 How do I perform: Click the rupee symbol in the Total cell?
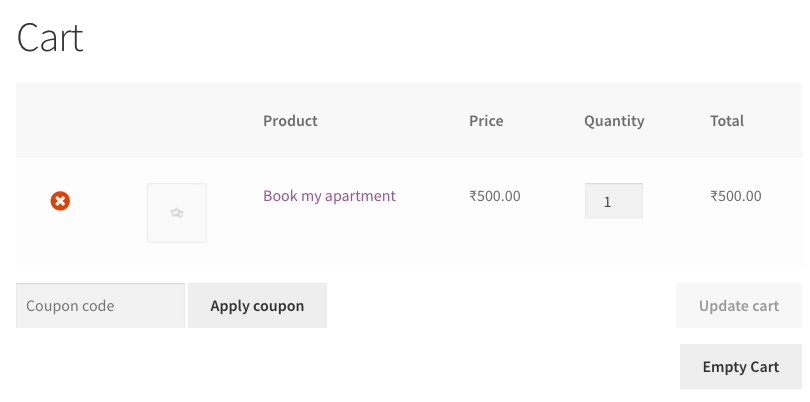(x=713, y=196)
